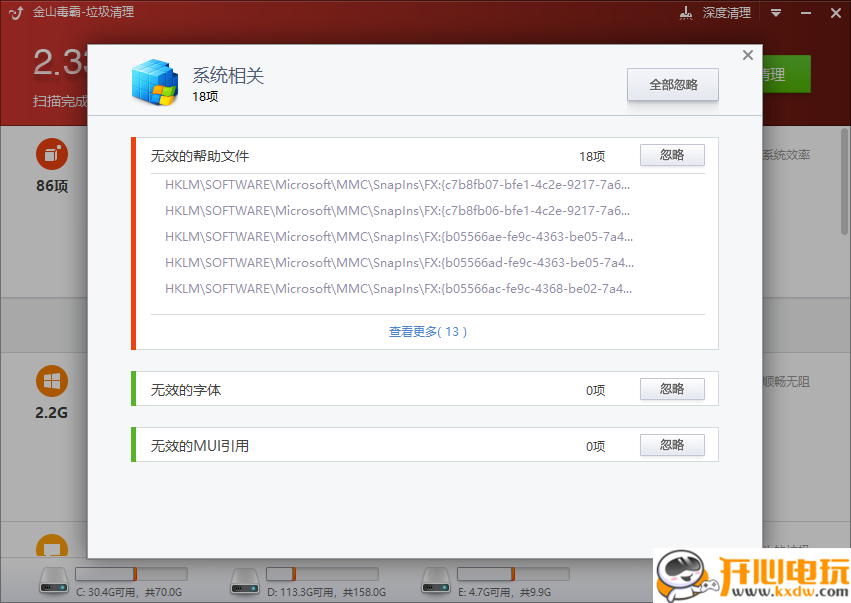
Task: Click the E: drive usage bar
Action: click(513, 574)
